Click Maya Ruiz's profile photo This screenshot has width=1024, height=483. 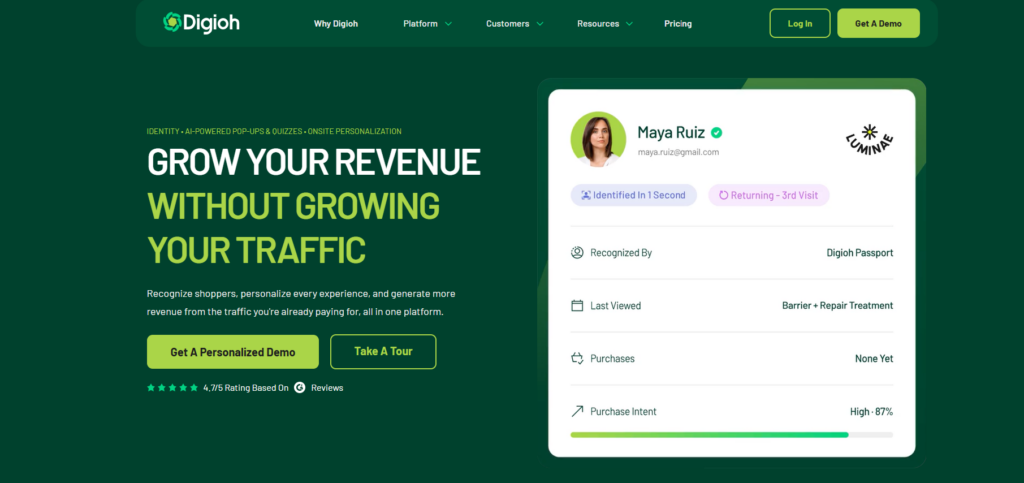click(598, 139)
